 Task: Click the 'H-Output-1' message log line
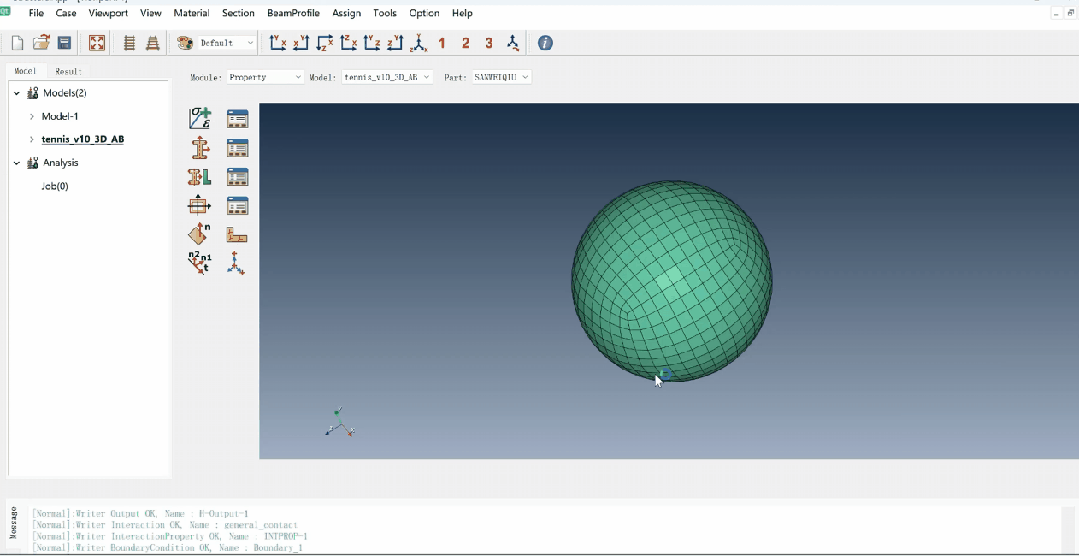140,513
